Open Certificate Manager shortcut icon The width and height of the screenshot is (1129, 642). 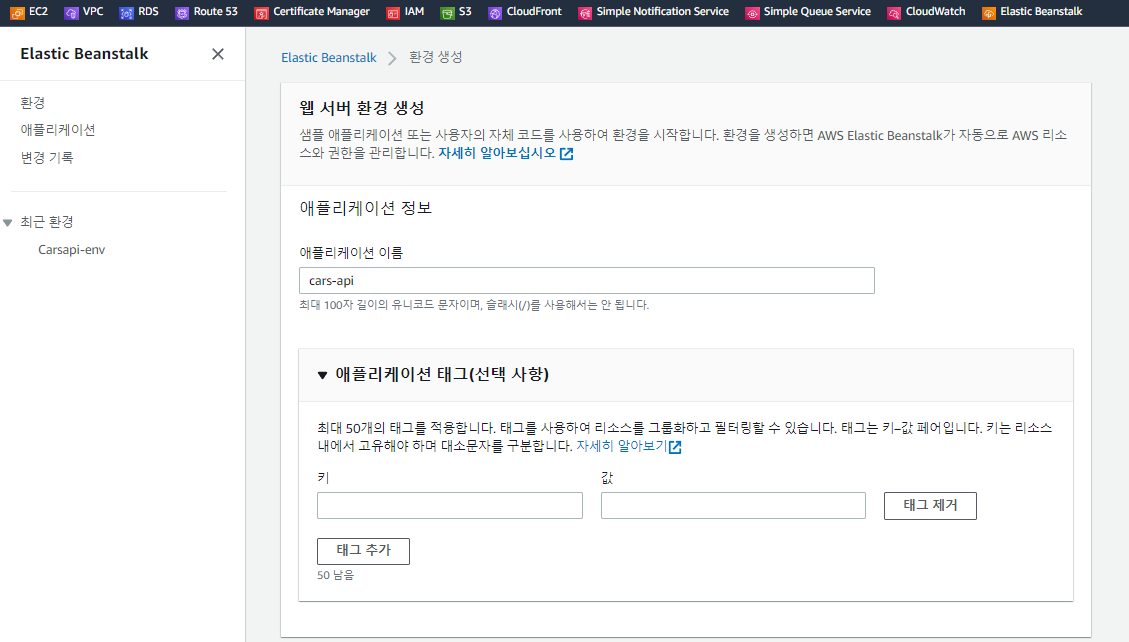click(261, 12)
